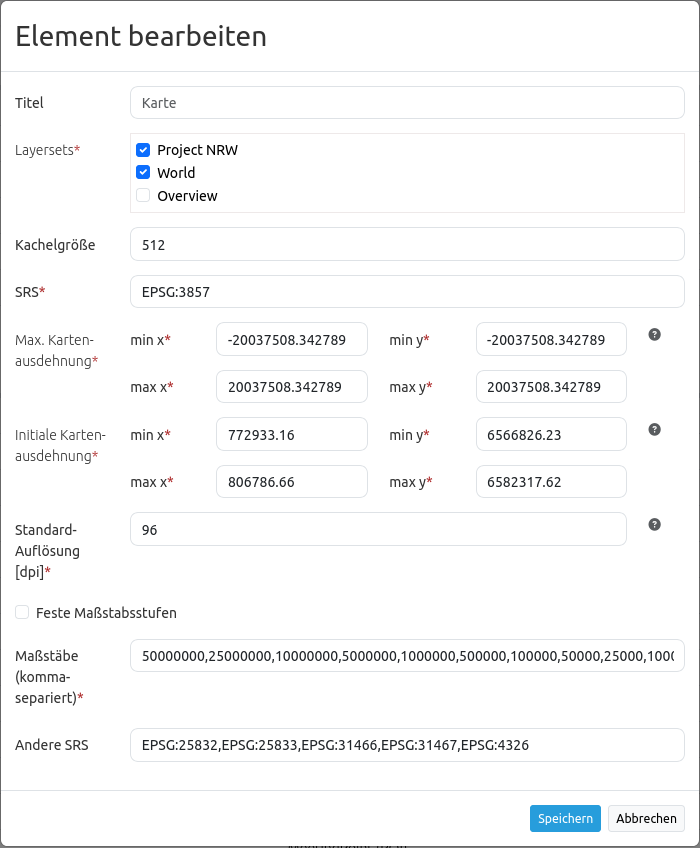Click max extent max y field

click(551, 386)
